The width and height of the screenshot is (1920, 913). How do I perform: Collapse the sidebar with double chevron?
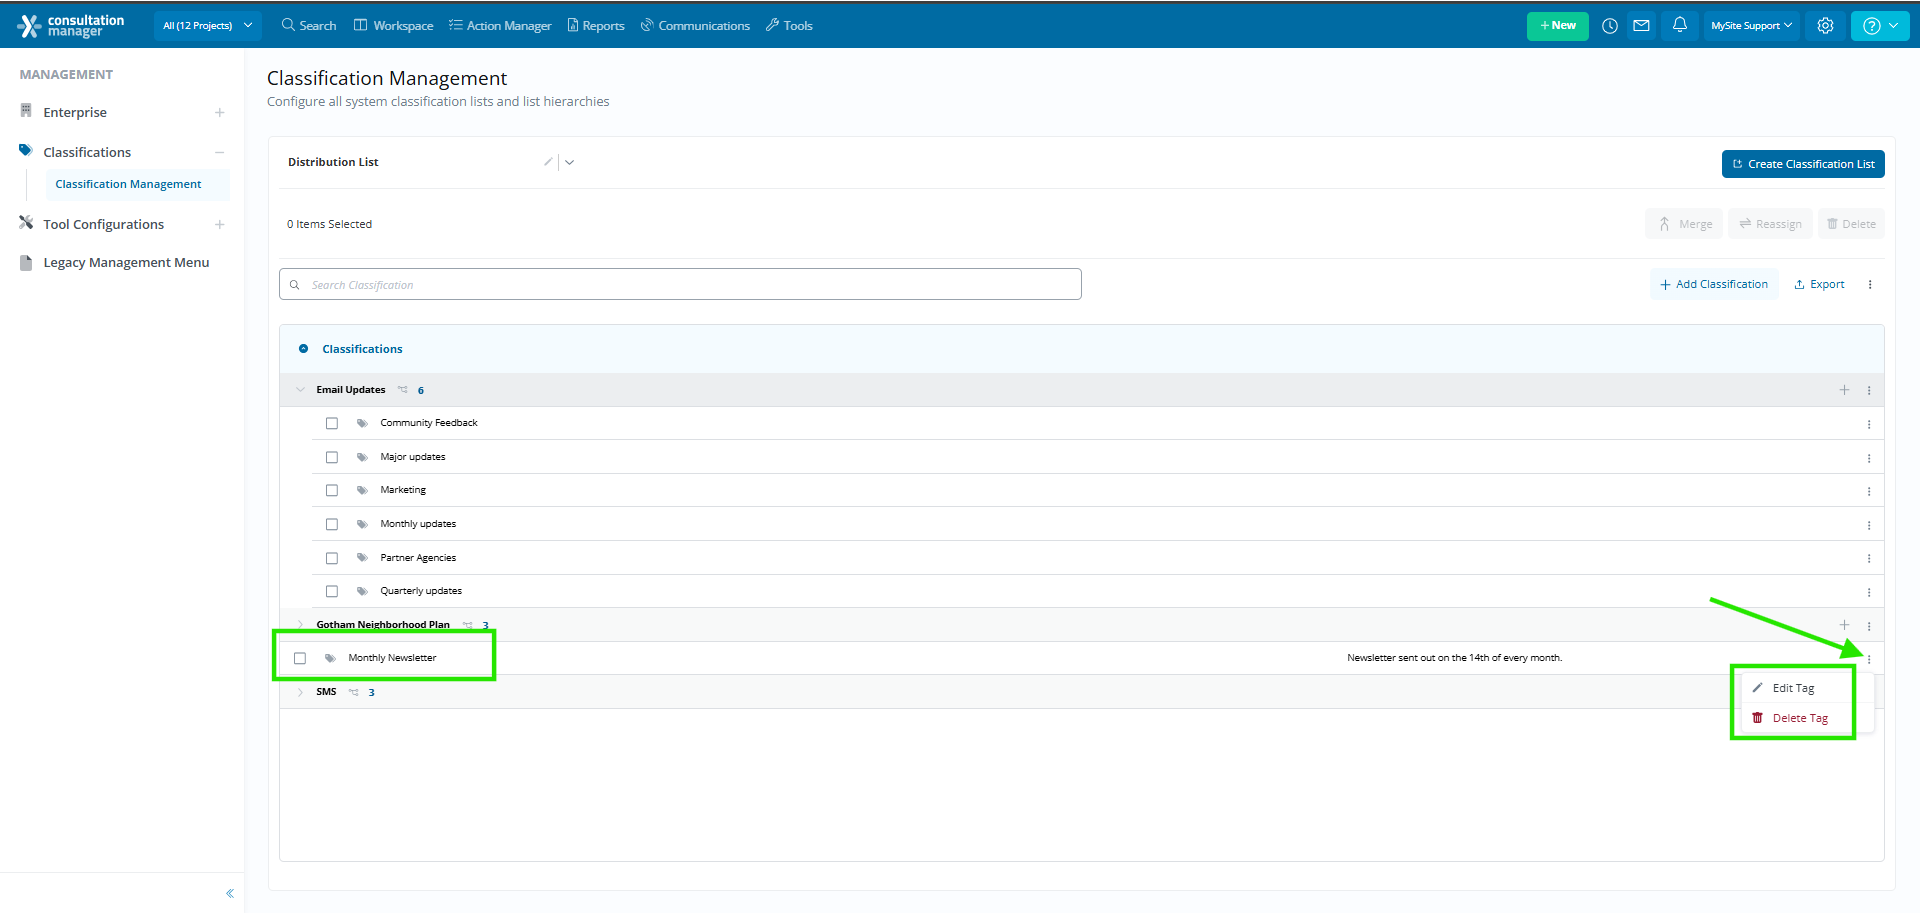coord(230,893)
